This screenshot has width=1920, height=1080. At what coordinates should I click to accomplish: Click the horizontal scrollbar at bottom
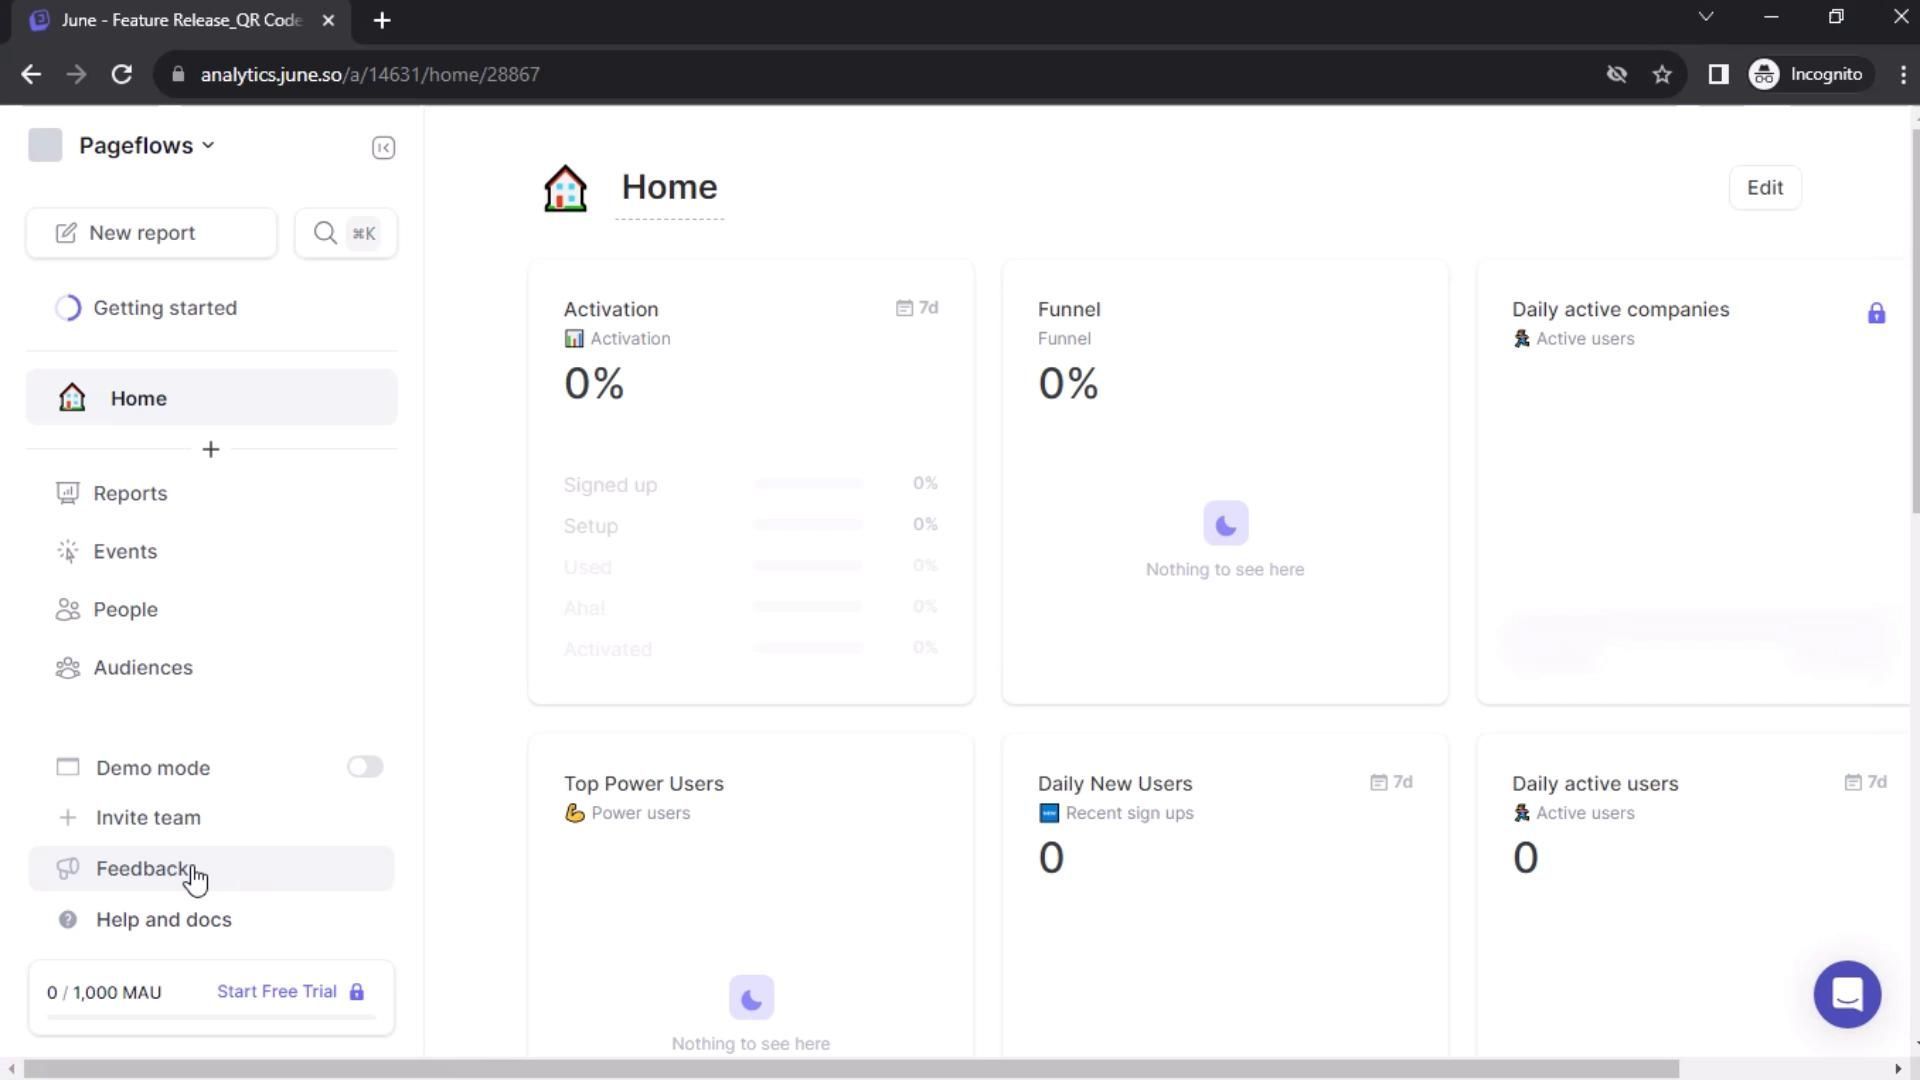(850, 1069)
